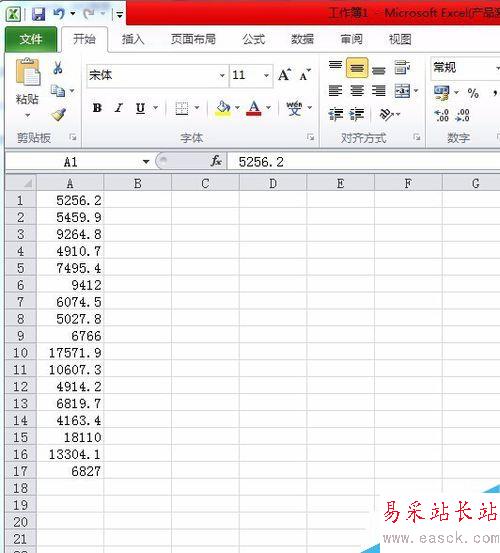Image resolution: width=500 pixels, height=553 pixels.
Task: Click the Accounting Number Format icon
Action: pyautogui.click(x=442, y=93)
